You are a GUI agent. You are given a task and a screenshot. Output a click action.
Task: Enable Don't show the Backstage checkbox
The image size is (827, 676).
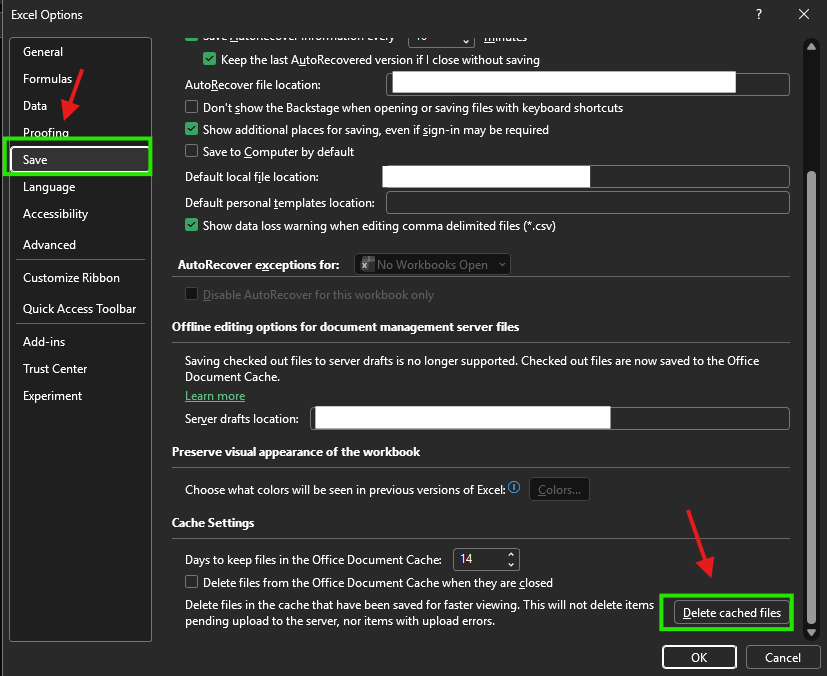coord(191,107)
